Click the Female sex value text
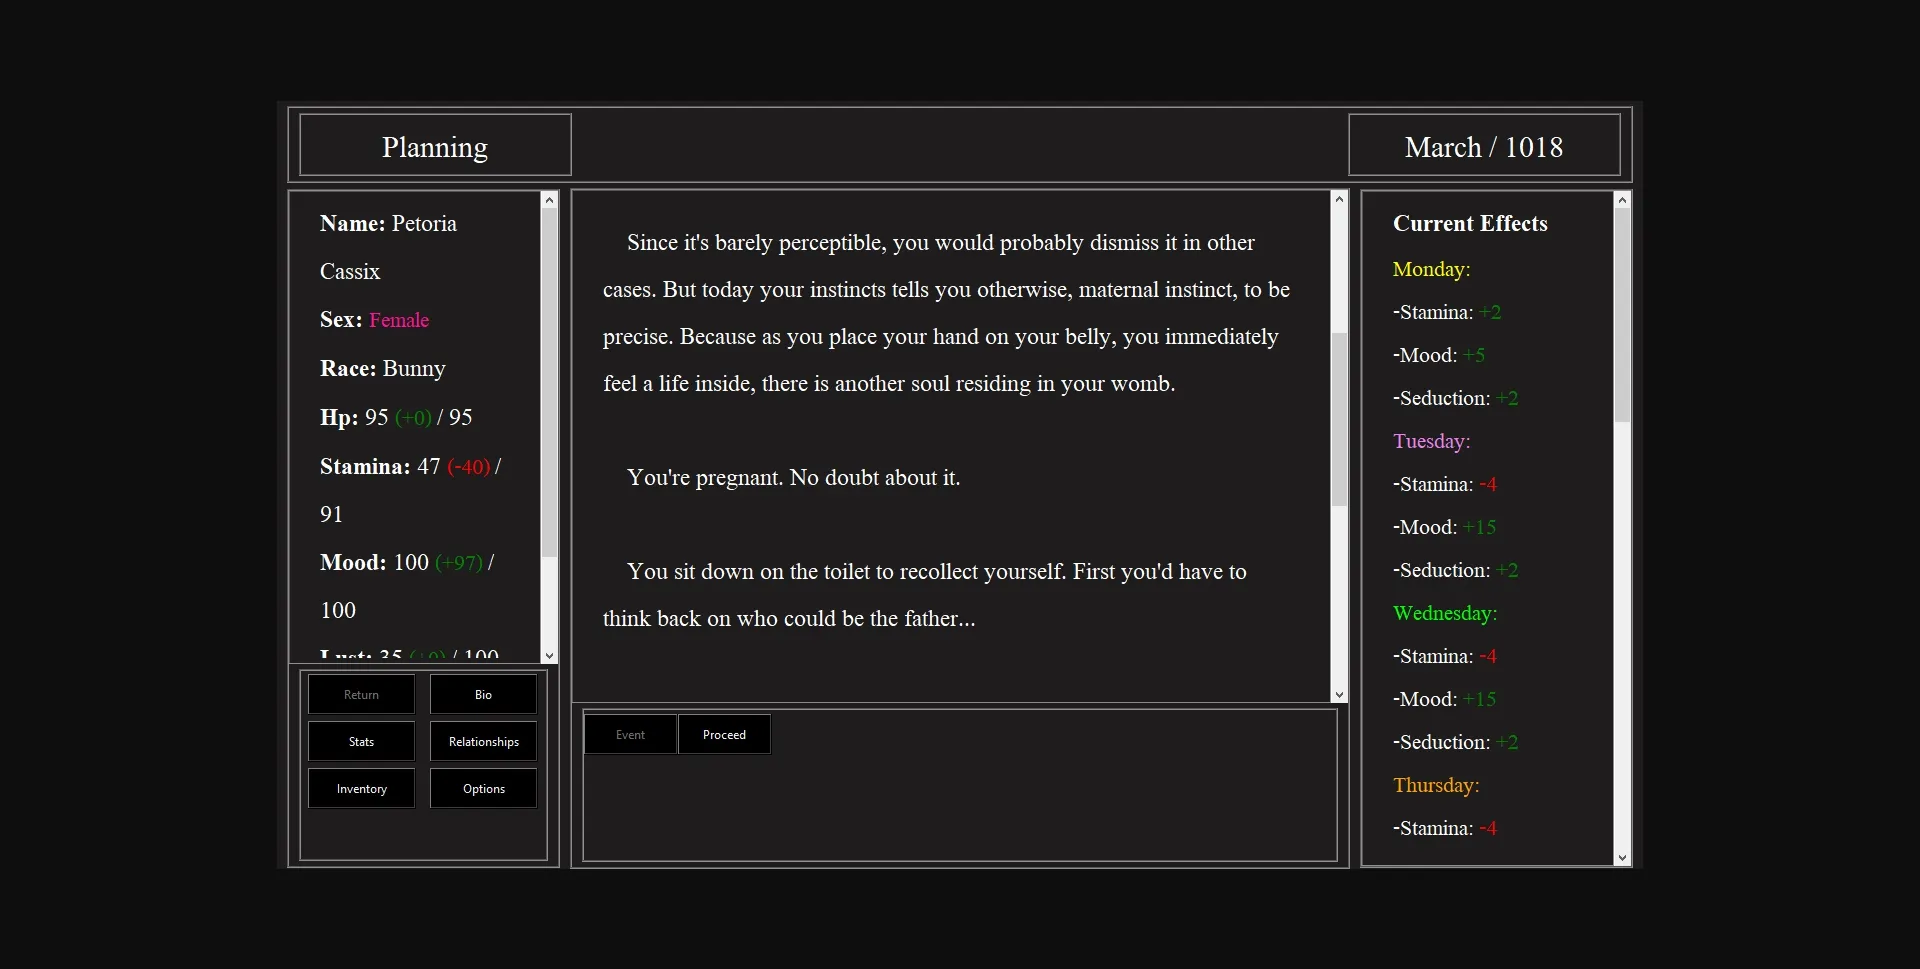This screenshot has height=969, width=1920. 399,319
